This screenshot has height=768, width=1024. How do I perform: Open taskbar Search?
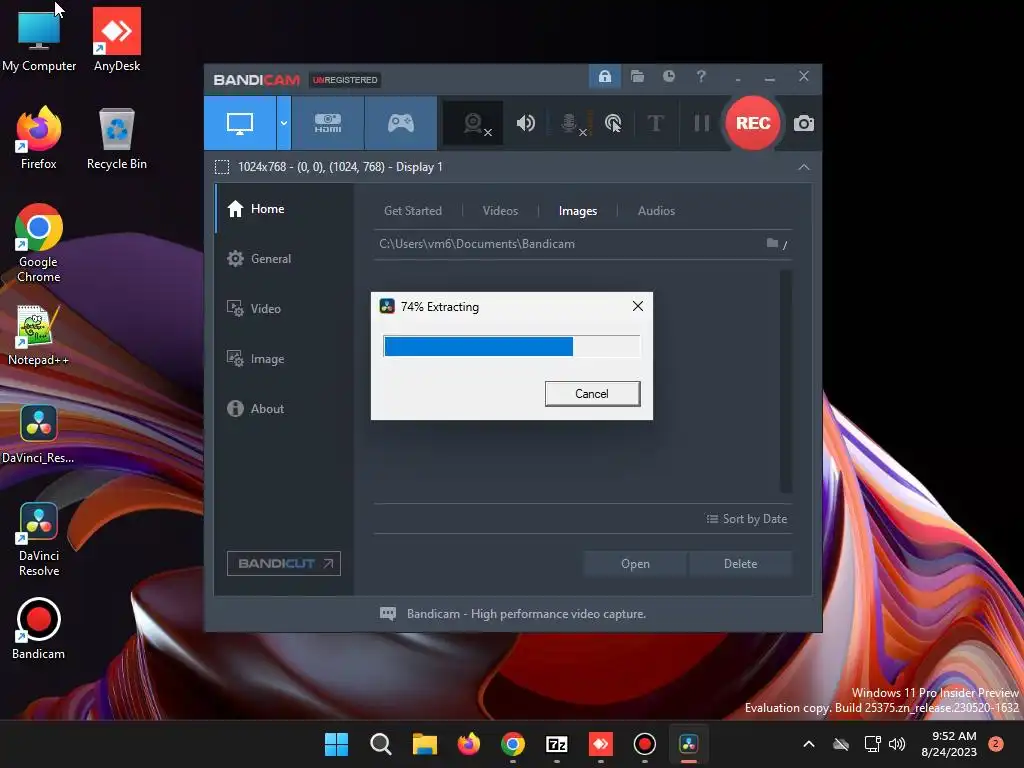(381, 744)
